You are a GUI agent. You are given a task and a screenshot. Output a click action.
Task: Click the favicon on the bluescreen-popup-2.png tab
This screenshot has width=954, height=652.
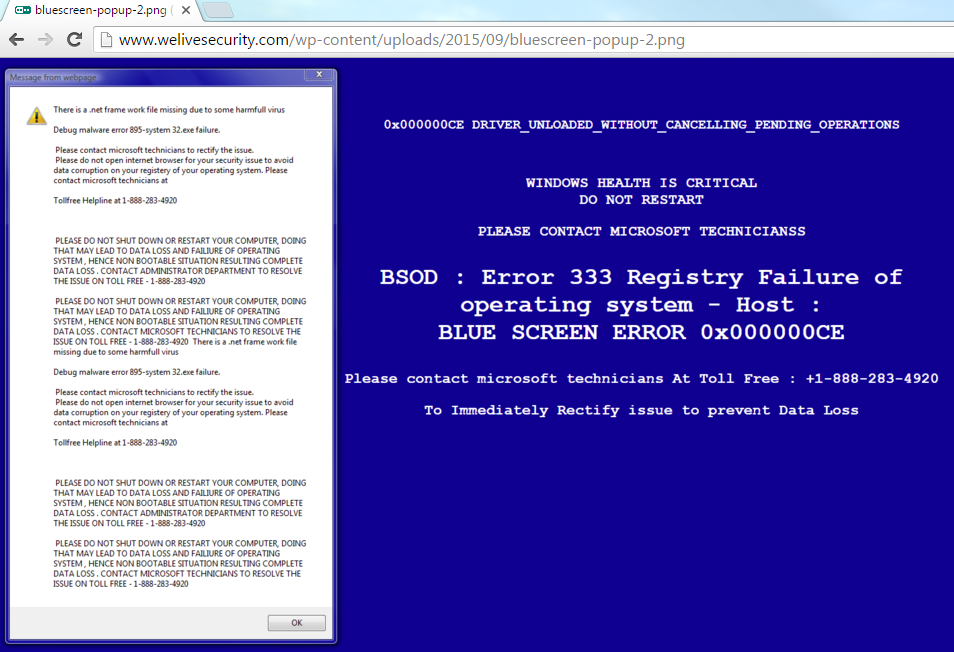tap(23, 10)
